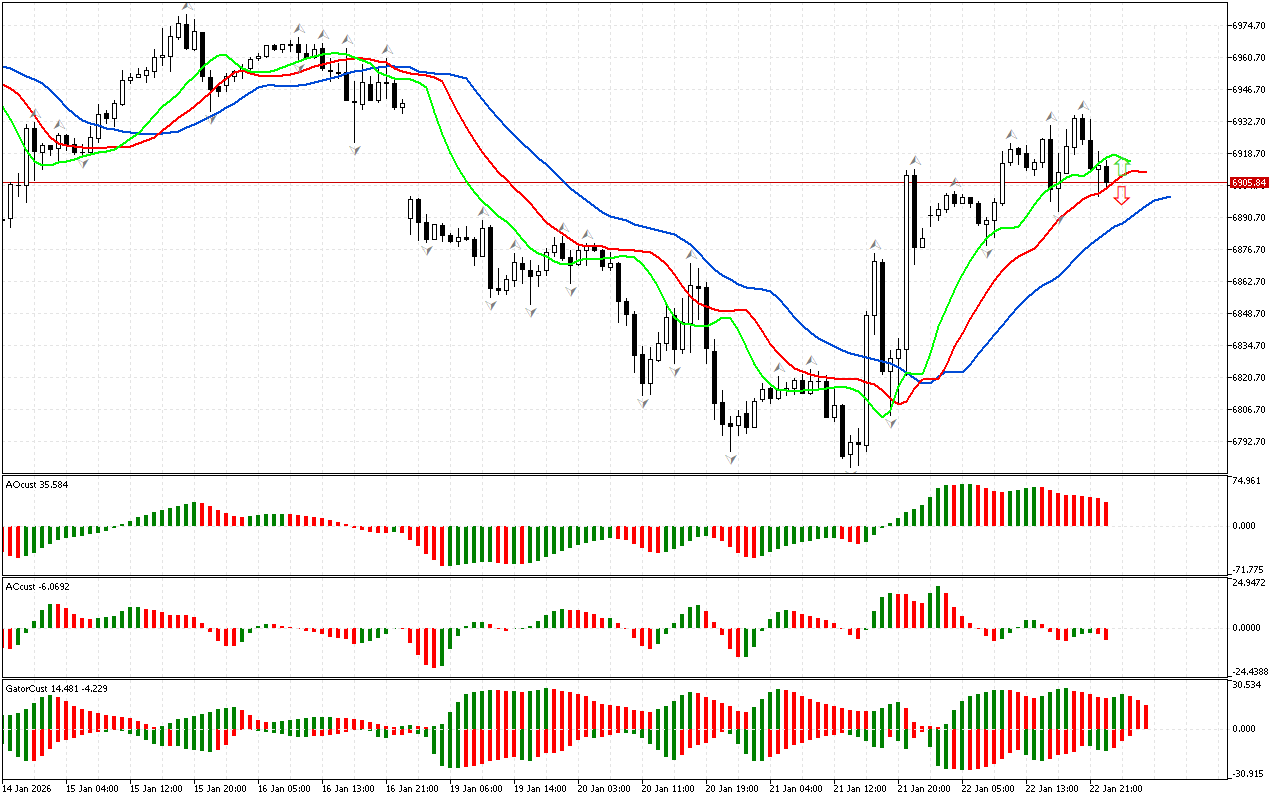Click the 74.961 AOcust scale maximum value
The image size is (1280, 800).
click(x=1247, y=481)
